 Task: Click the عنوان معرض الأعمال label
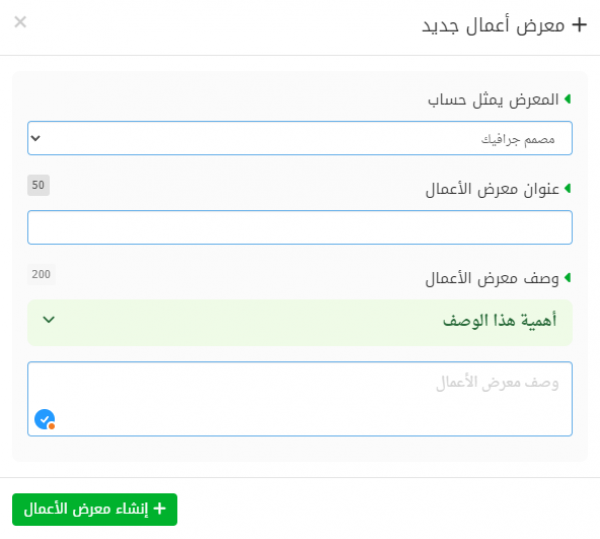tap(492, 189)
